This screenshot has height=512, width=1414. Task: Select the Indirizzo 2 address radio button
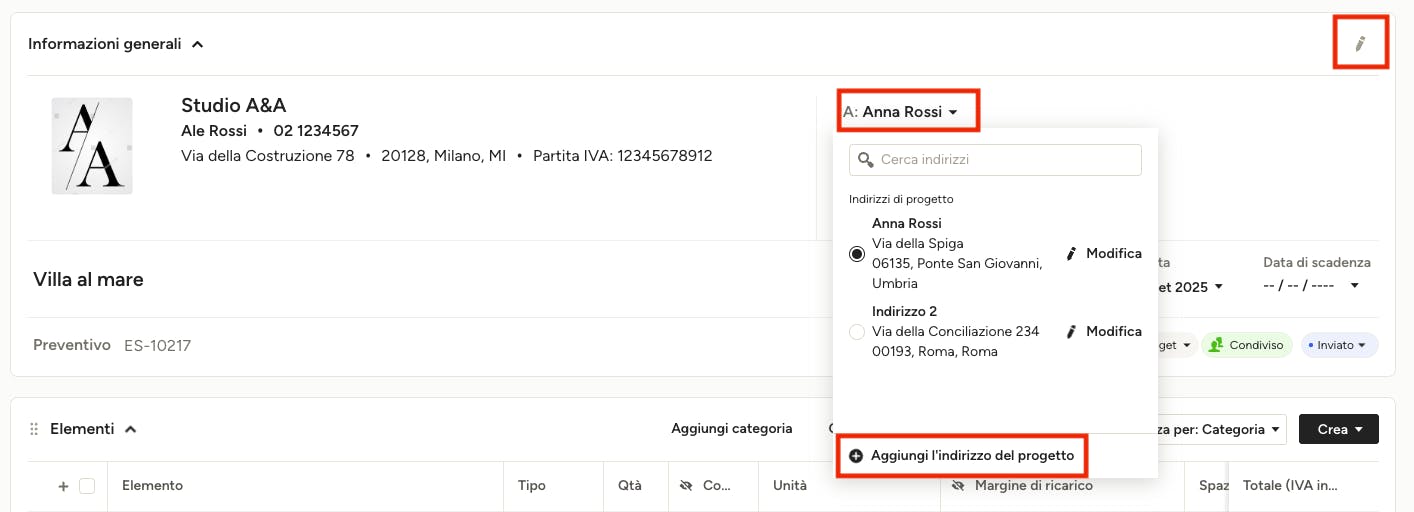click(857, 332)
